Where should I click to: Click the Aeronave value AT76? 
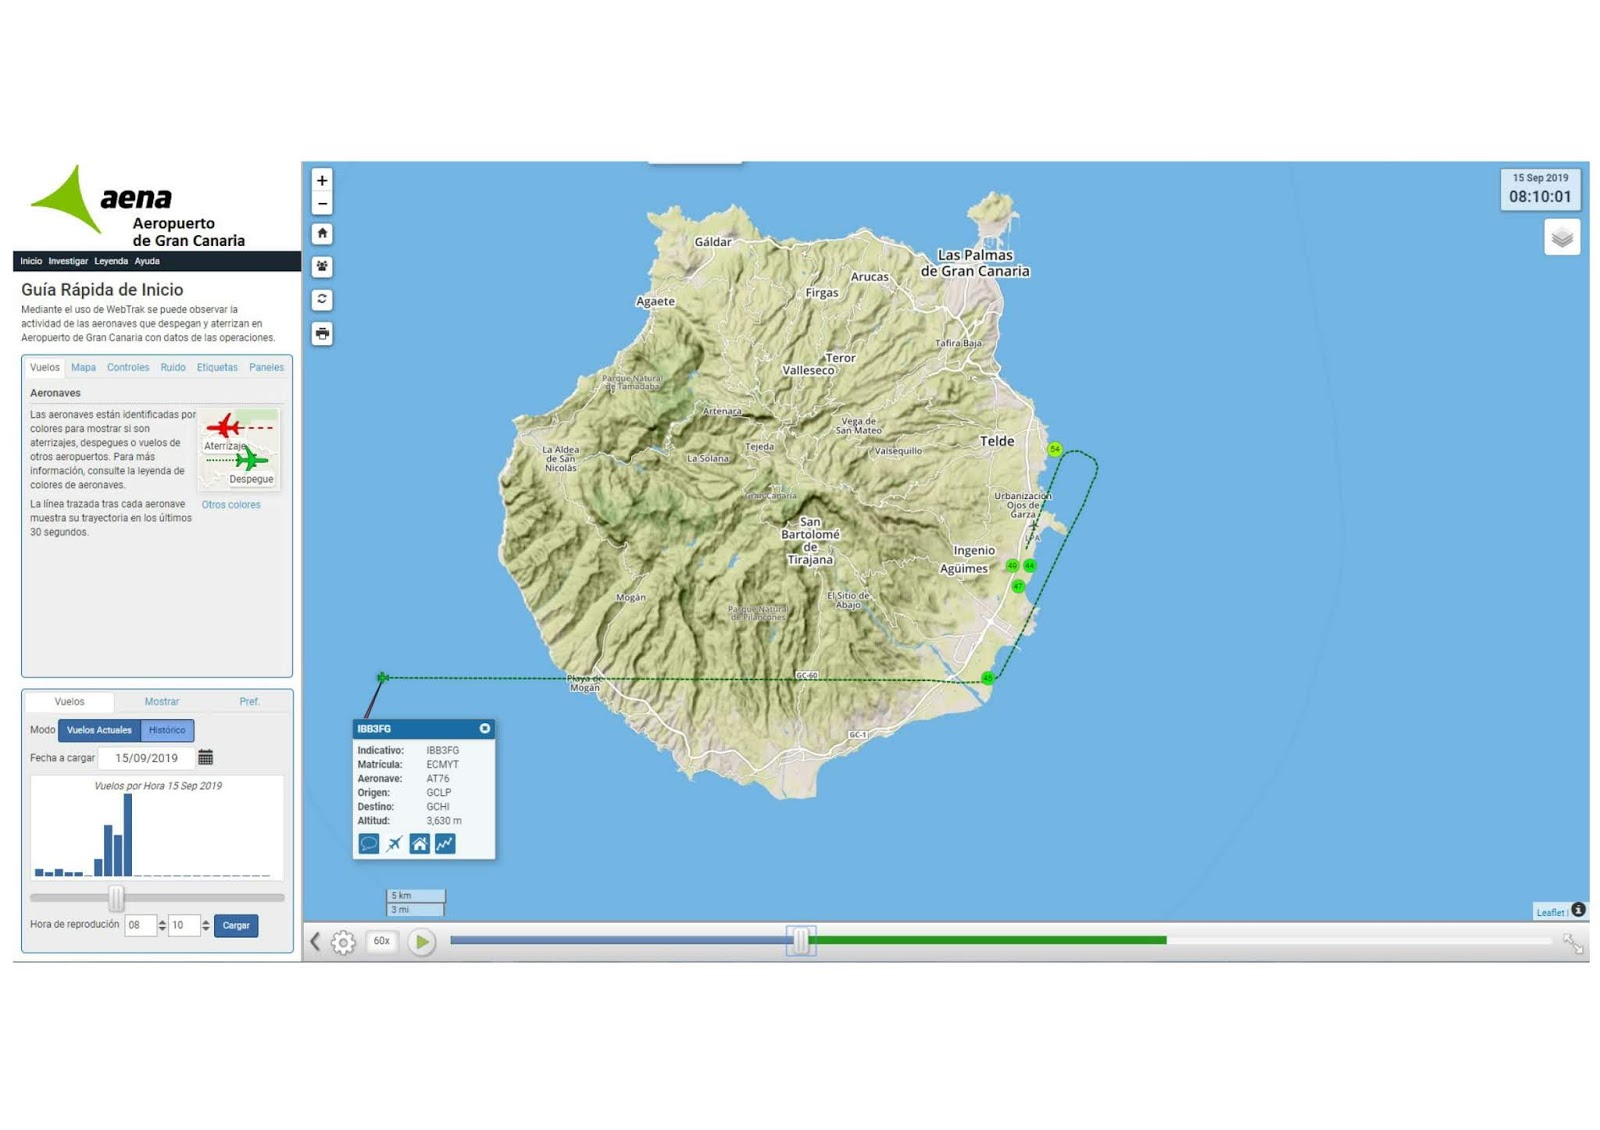point(438,778)
